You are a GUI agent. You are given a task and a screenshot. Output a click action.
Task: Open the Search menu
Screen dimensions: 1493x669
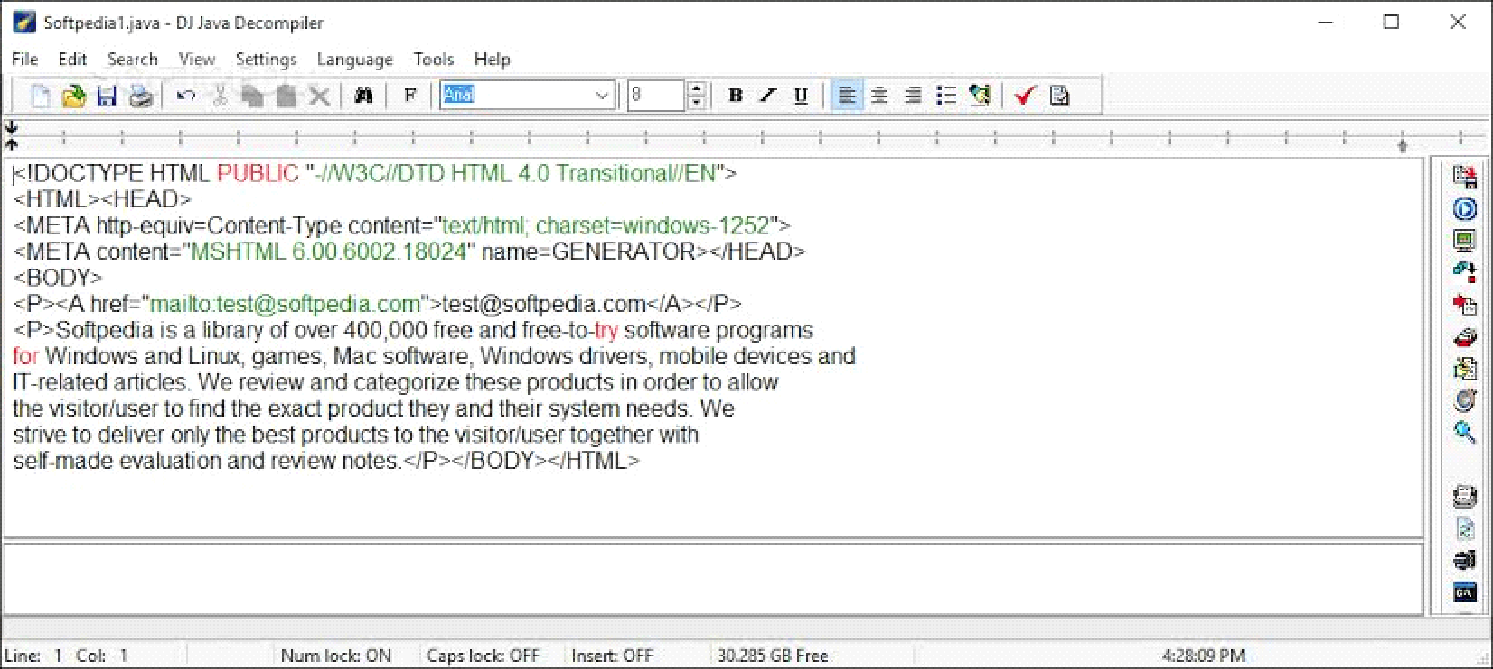[132, 59]
